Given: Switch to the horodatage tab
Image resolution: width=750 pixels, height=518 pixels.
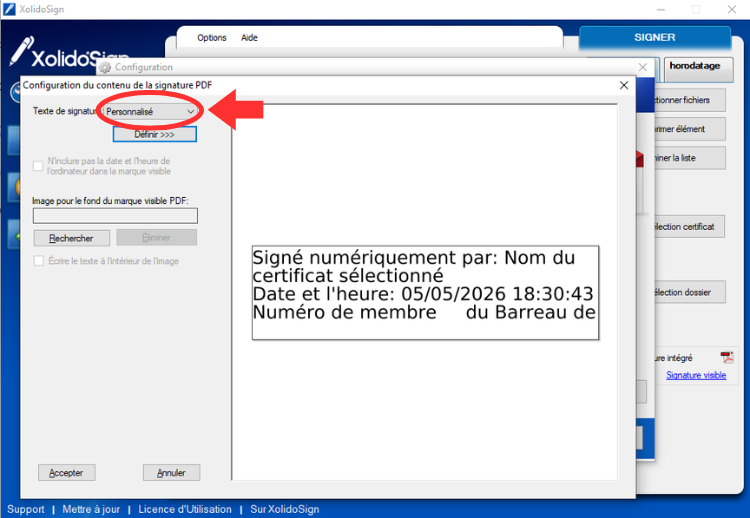Looking at the screenshot, I should click(698, 68).
